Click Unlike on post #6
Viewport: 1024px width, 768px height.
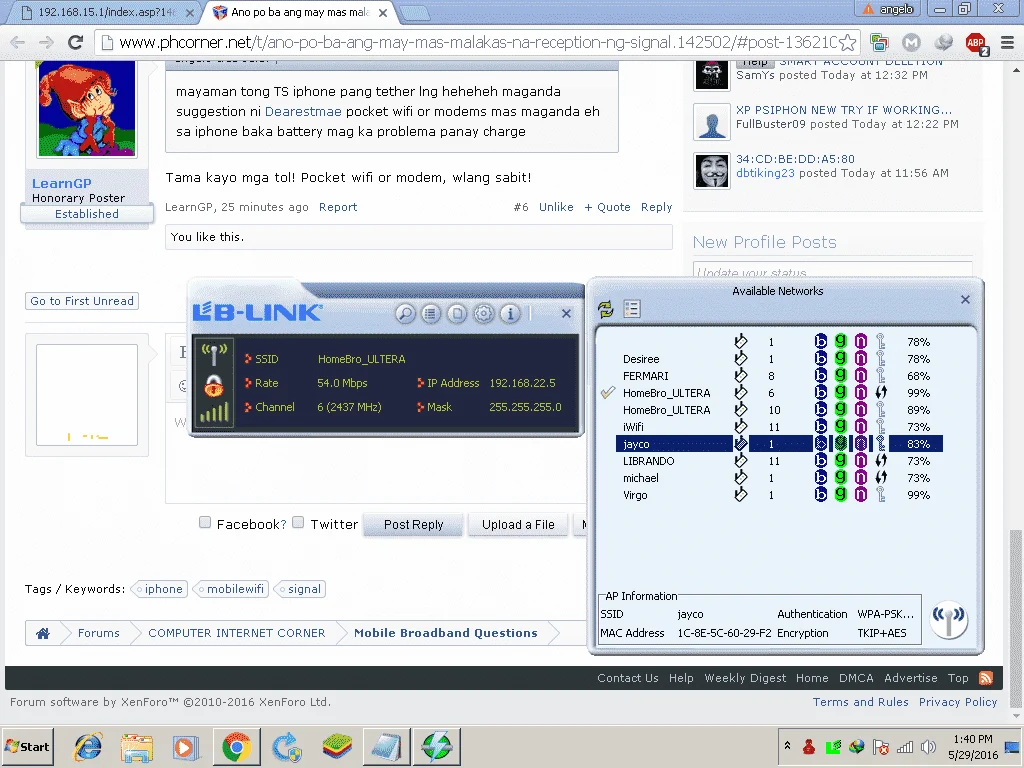(x=556, y=207)
